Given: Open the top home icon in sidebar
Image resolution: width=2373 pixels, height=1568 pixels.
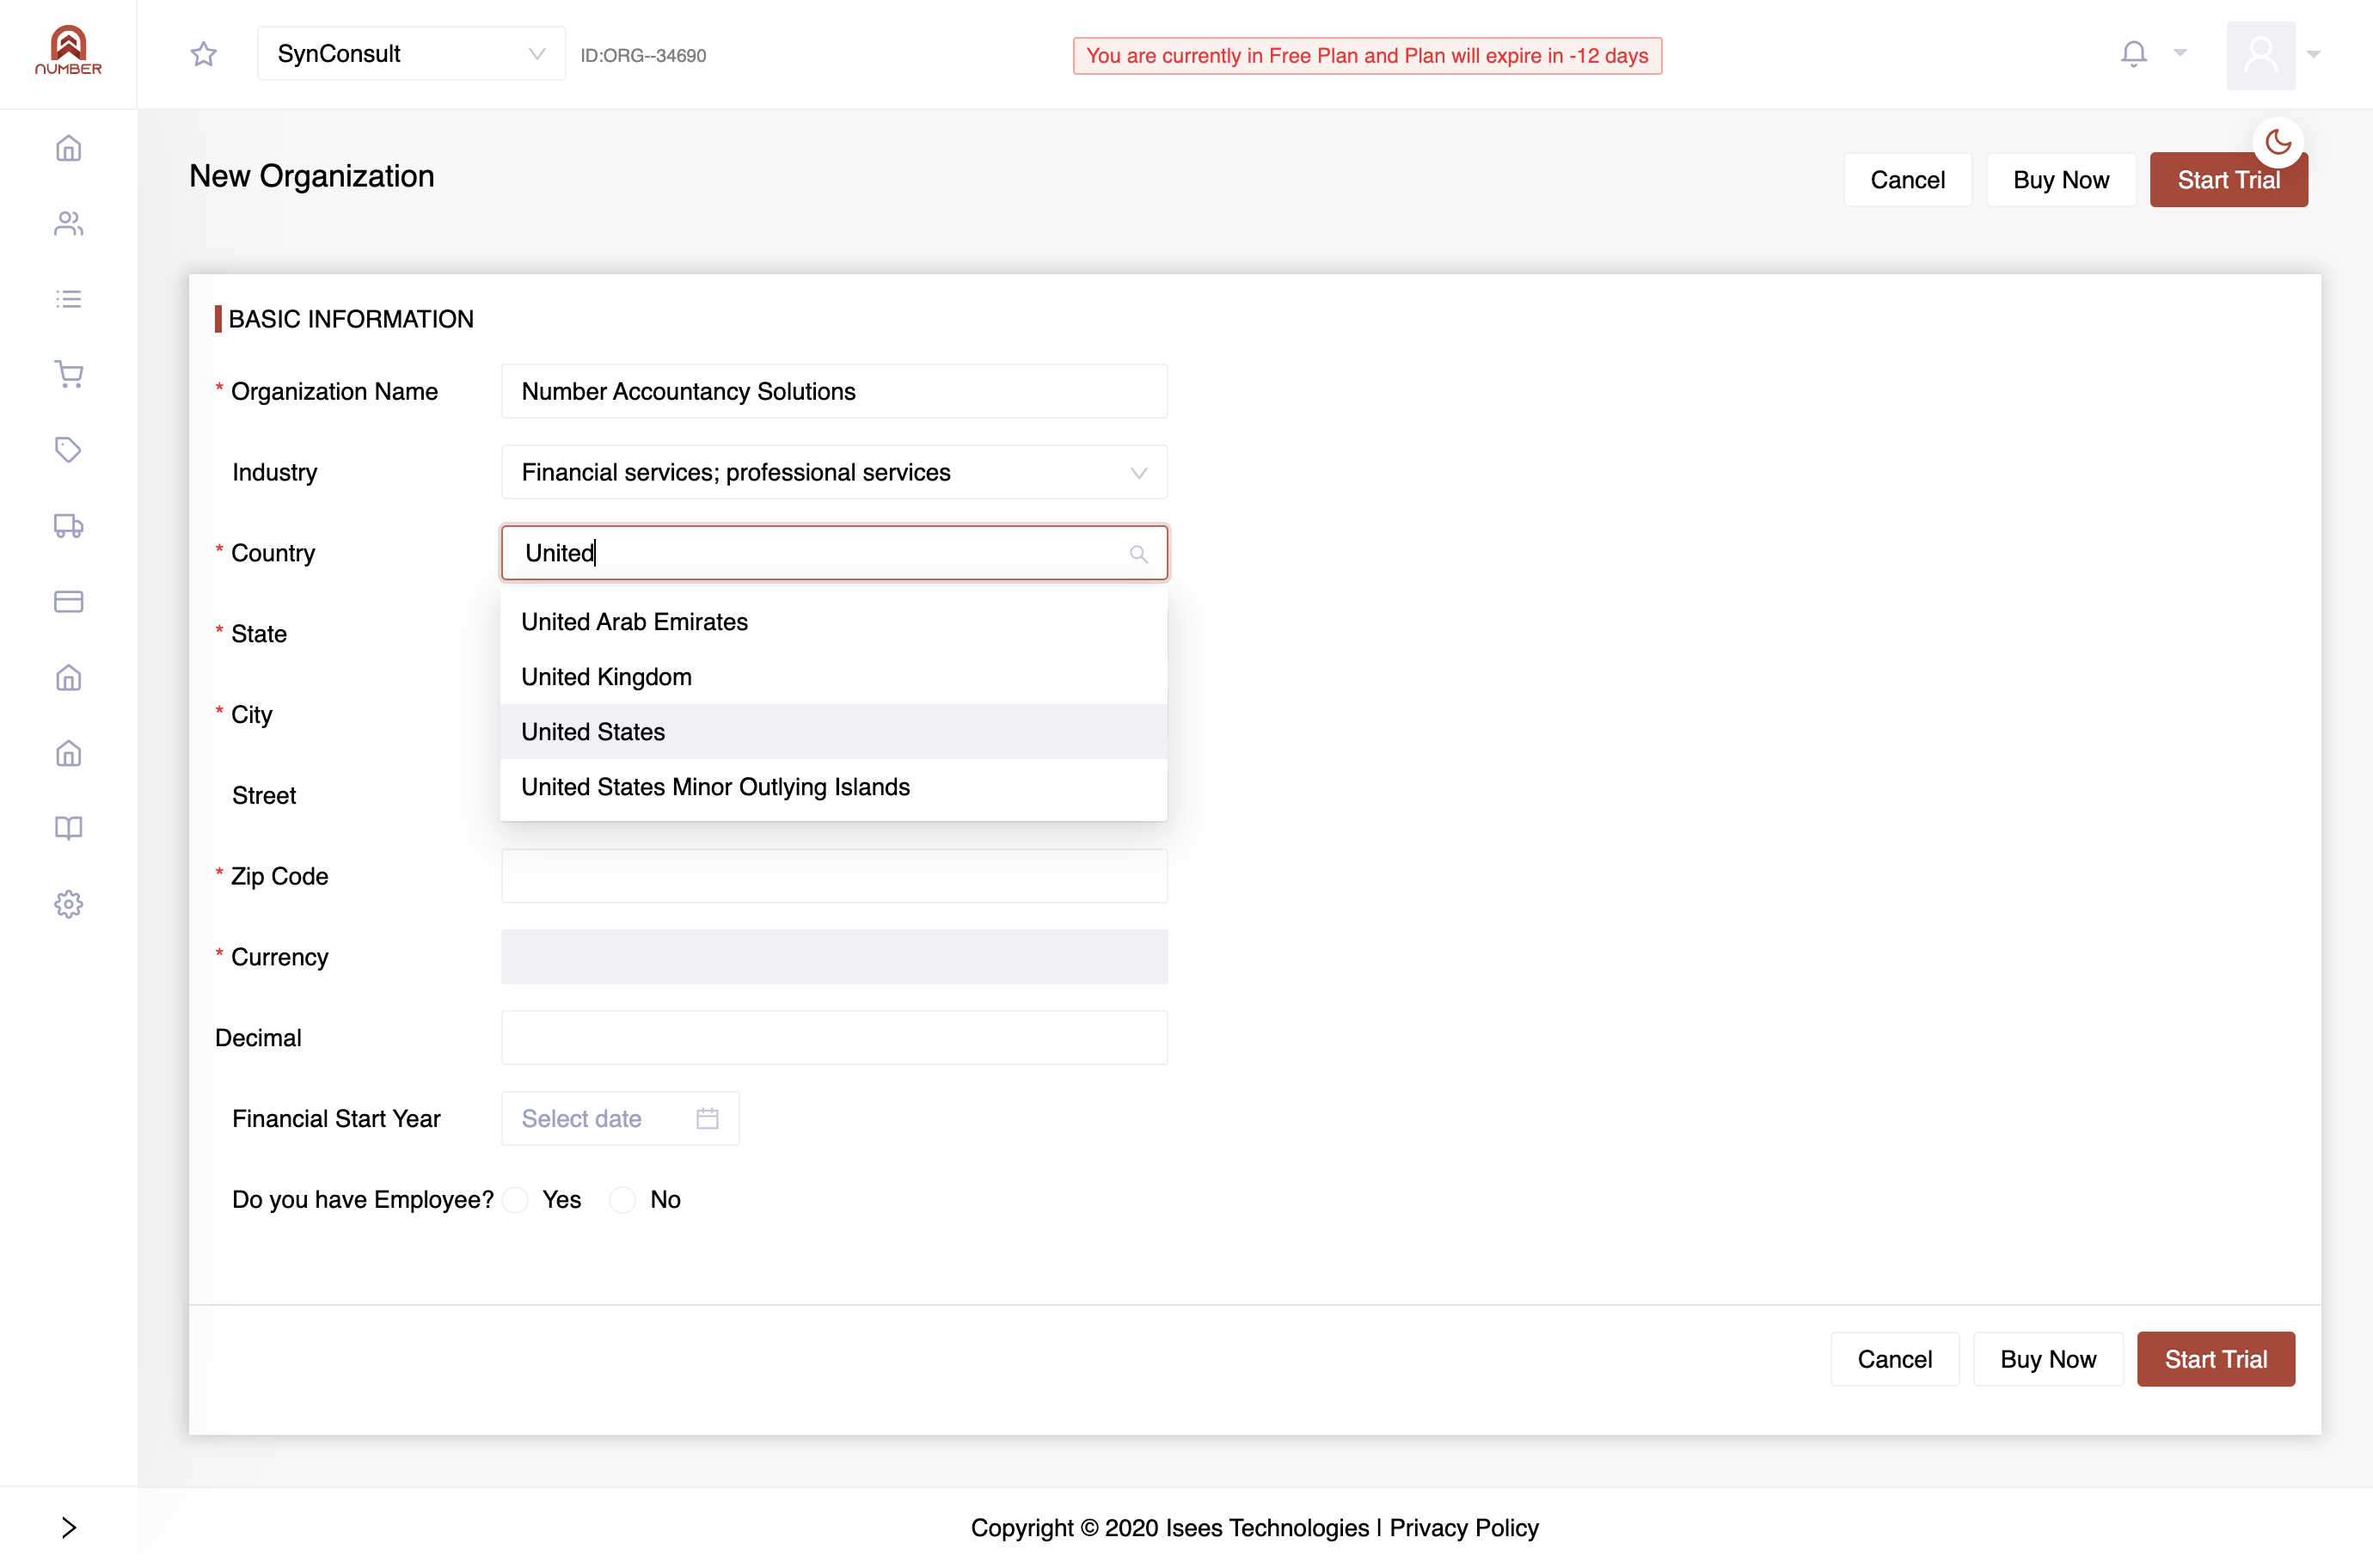Looking at the screenshot, I should click(x=68, y=148).
